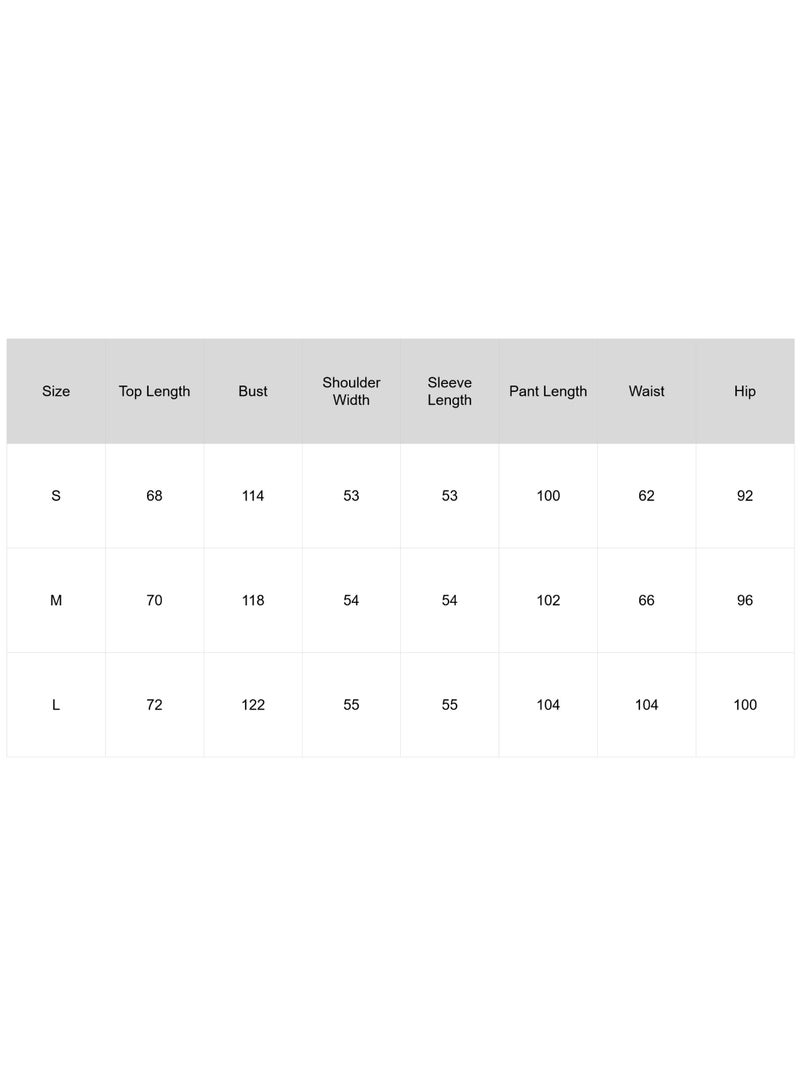This screenshot has height=1091, width=800.
Task: Click hip value 96 in M row
Action: [x=745, y=600]
